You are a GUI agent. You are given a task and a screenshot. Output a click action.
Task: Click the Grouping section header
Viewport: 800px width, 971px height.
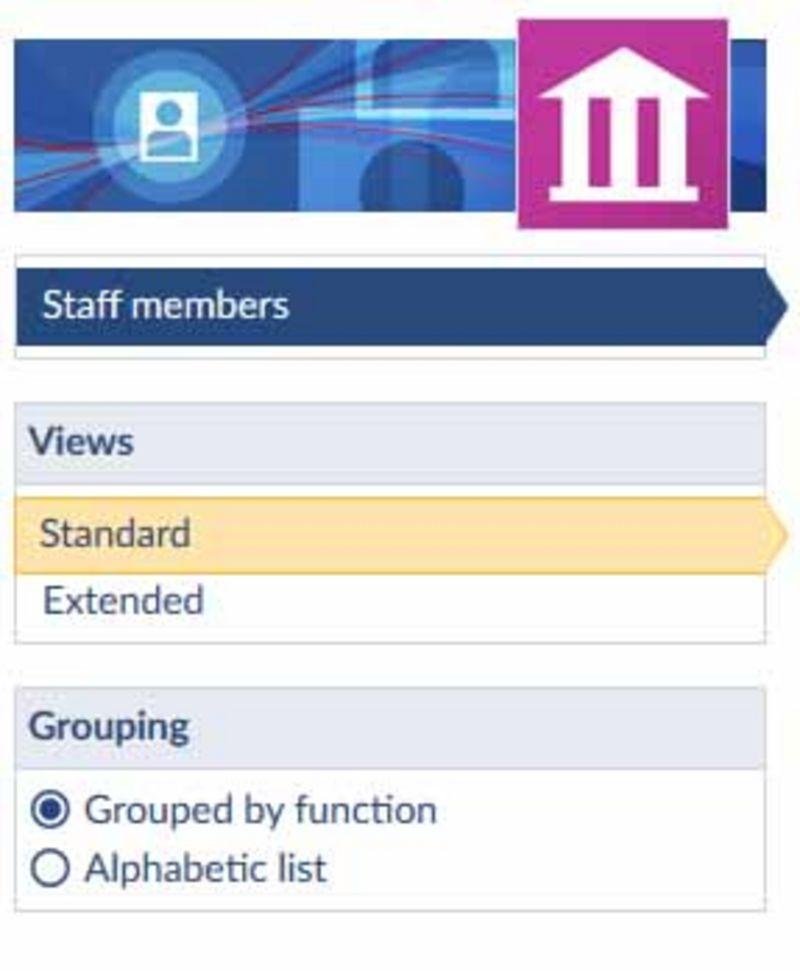390,728
